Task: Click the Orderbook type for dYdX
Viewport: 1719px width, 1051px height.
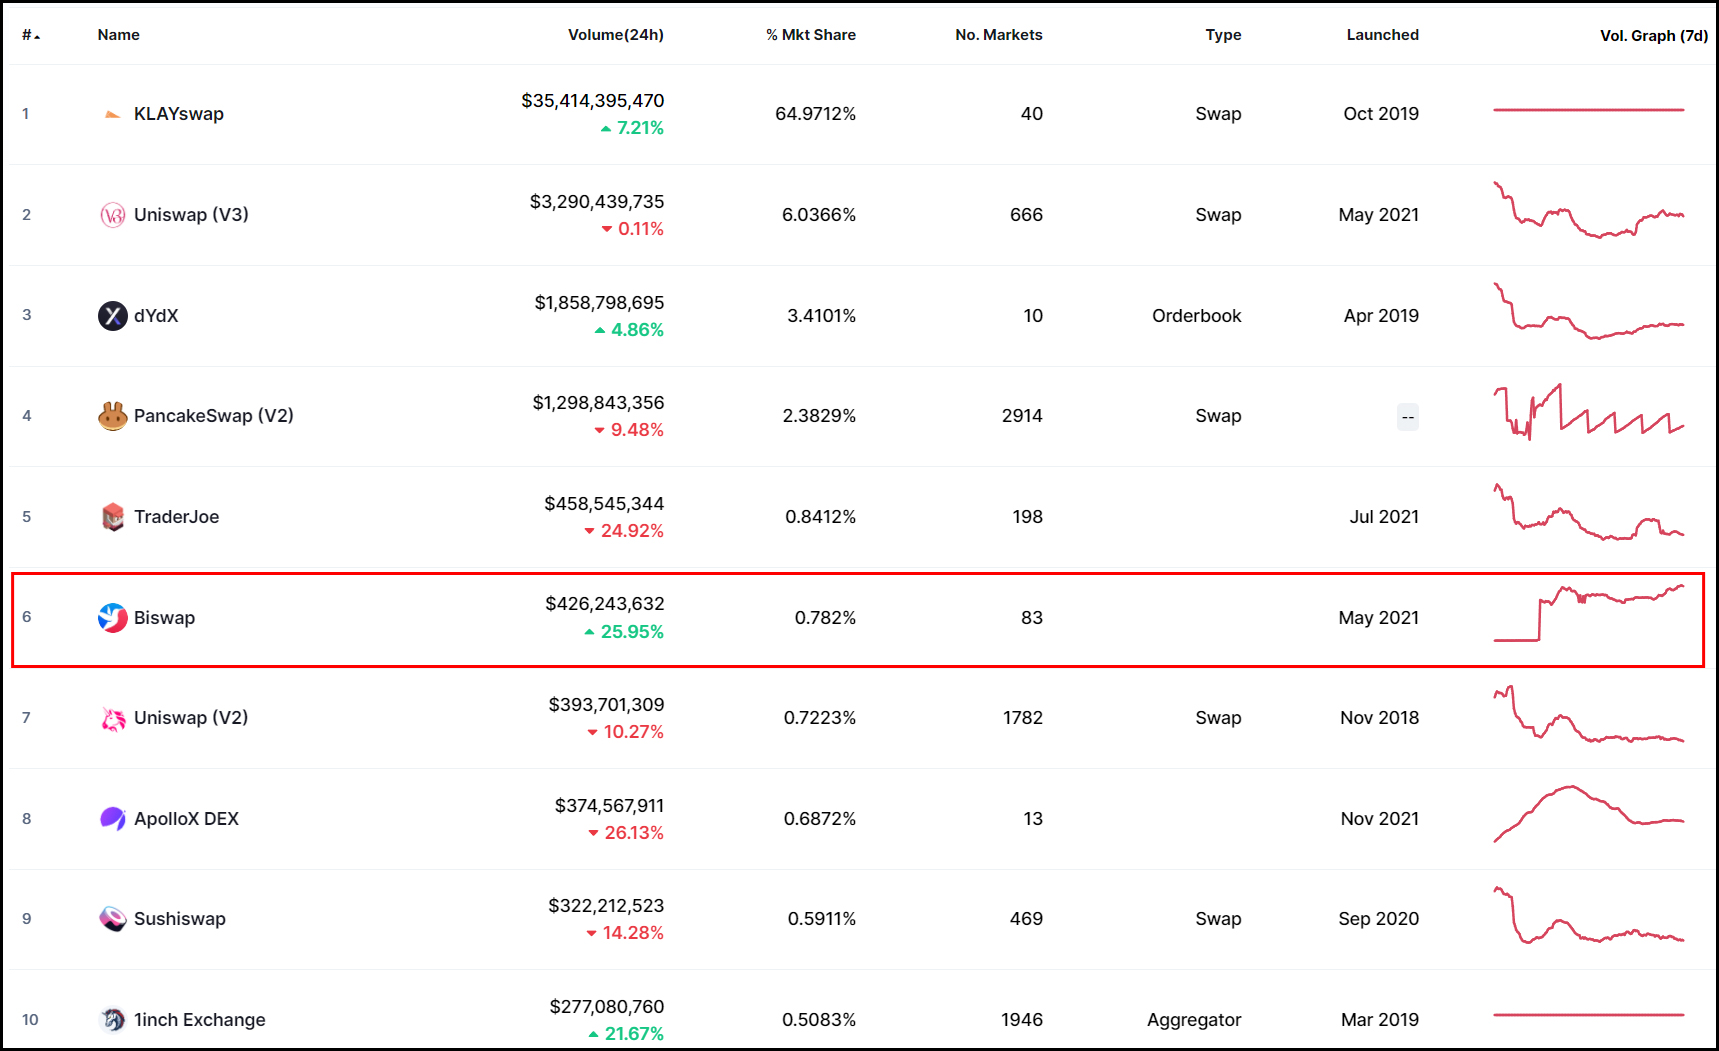Action: pos(1197,316)
